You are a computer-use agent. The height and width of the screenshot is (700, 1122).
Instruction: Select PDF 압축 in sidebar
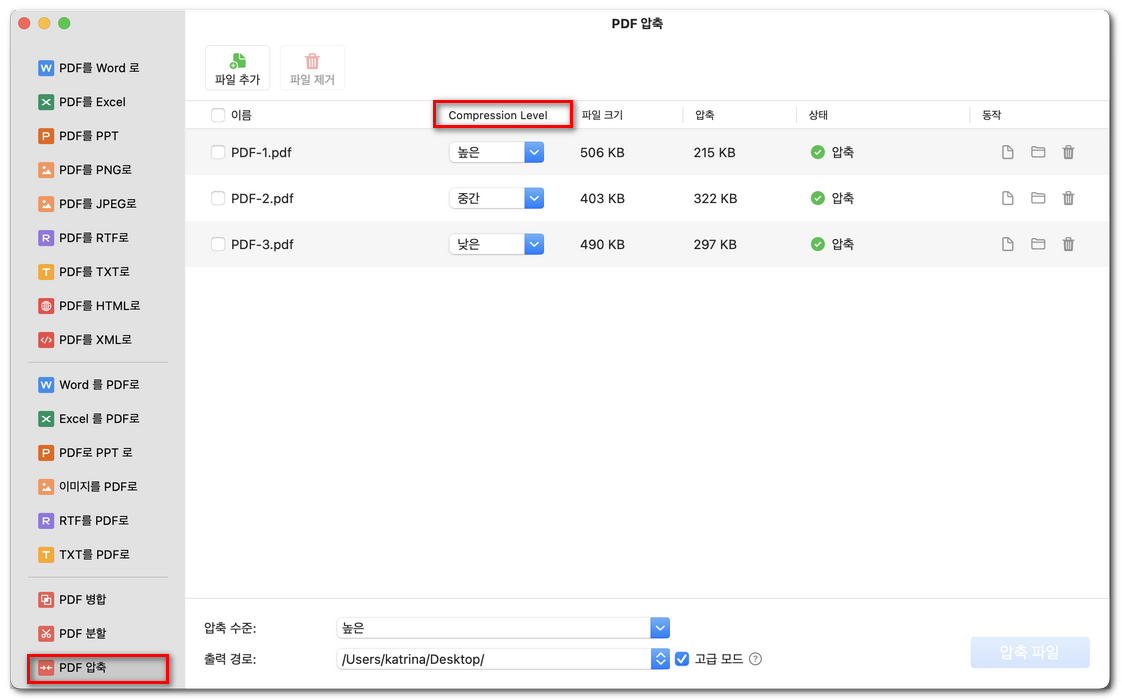(x=97, y=669)
